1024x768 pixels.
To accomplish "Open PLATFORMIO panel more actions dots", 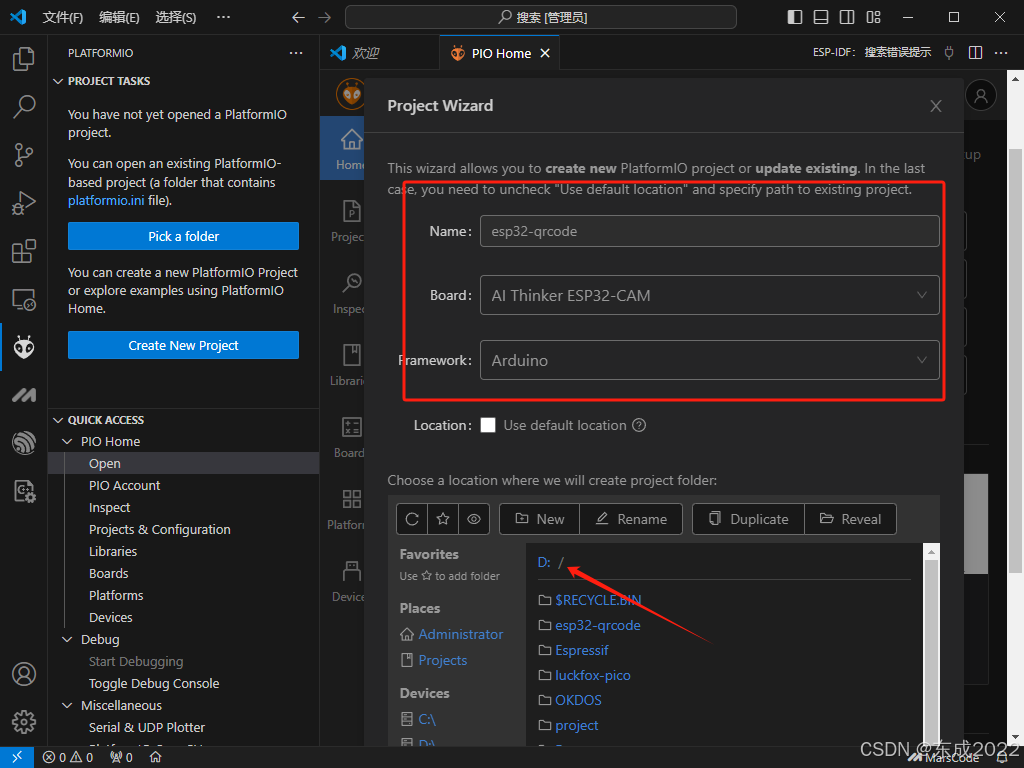I will [x=296, y=53].
